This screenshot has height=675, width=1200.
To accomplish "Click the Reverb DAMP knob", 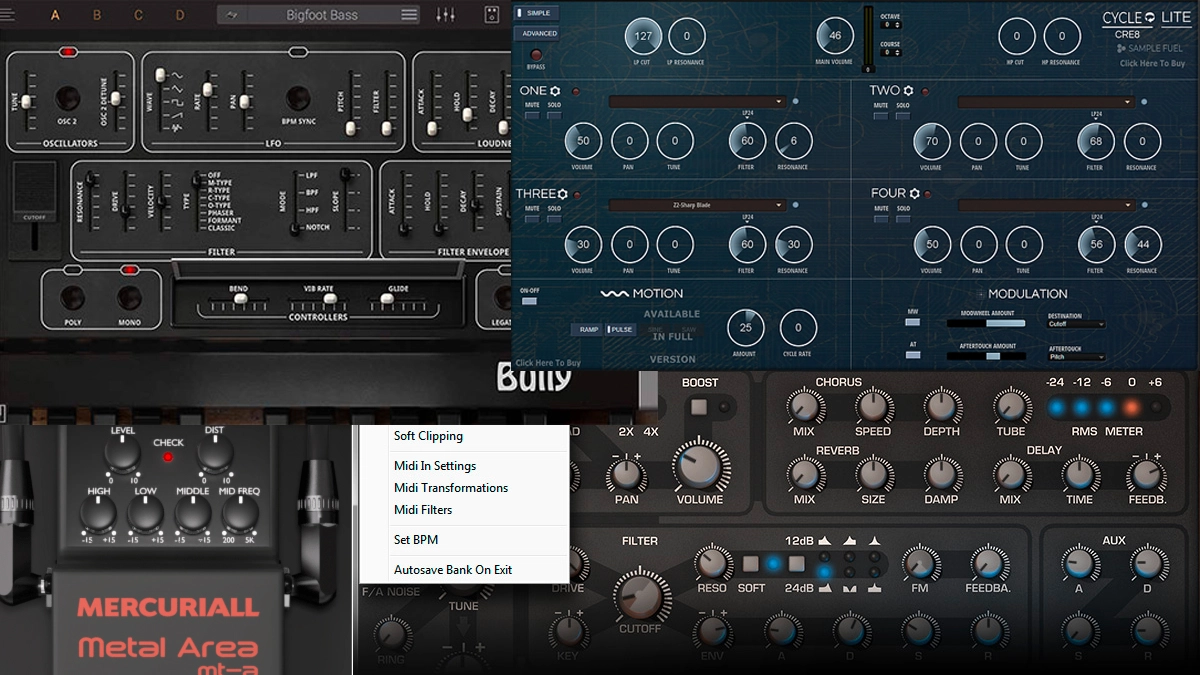I will [x=942, y=474].
